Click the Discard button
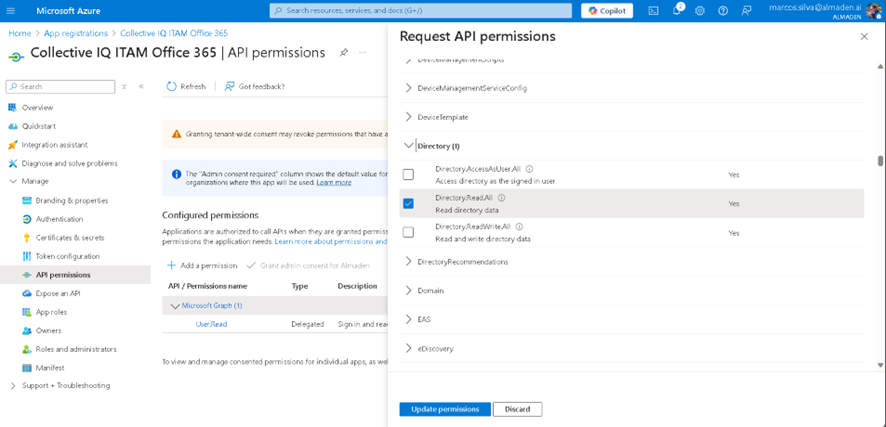The width and height of the screenshot is (886, 427). click(517, 409)
